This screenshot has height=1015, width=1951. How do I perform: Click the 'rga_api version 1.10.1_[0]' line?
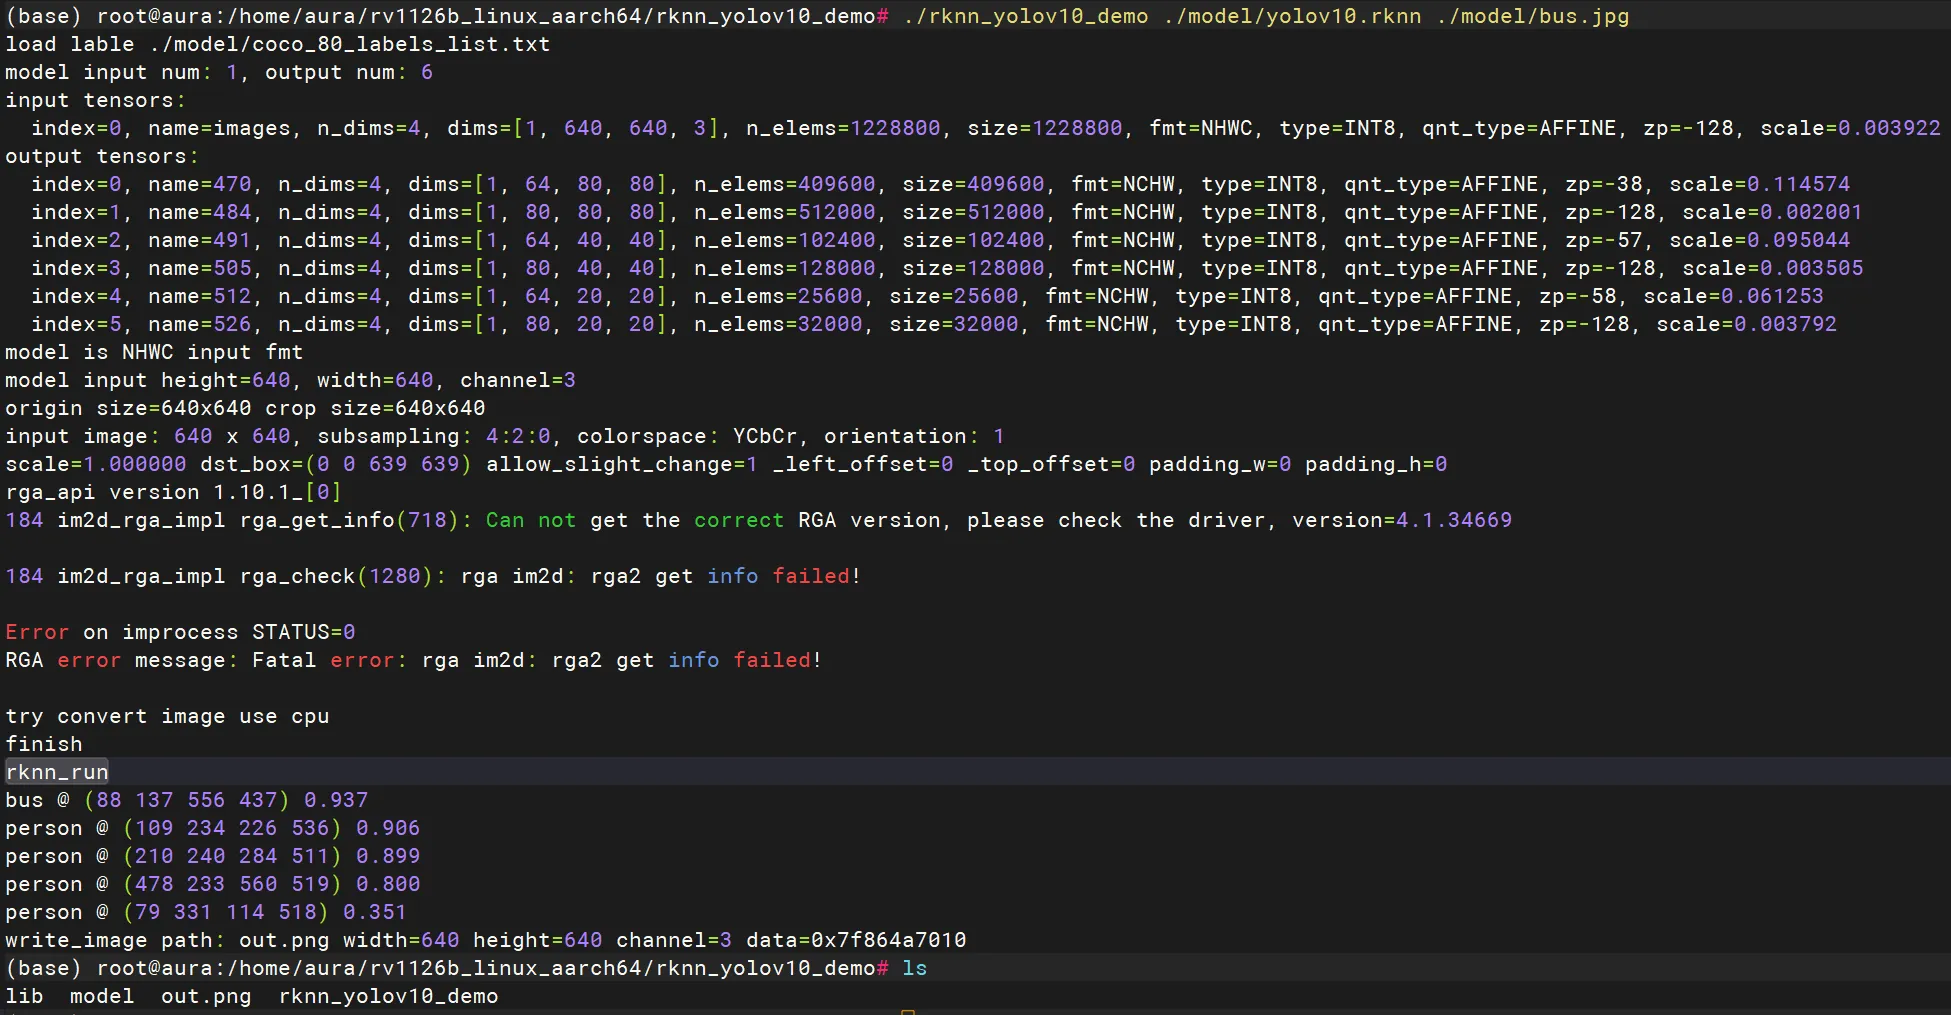[173, 492]
